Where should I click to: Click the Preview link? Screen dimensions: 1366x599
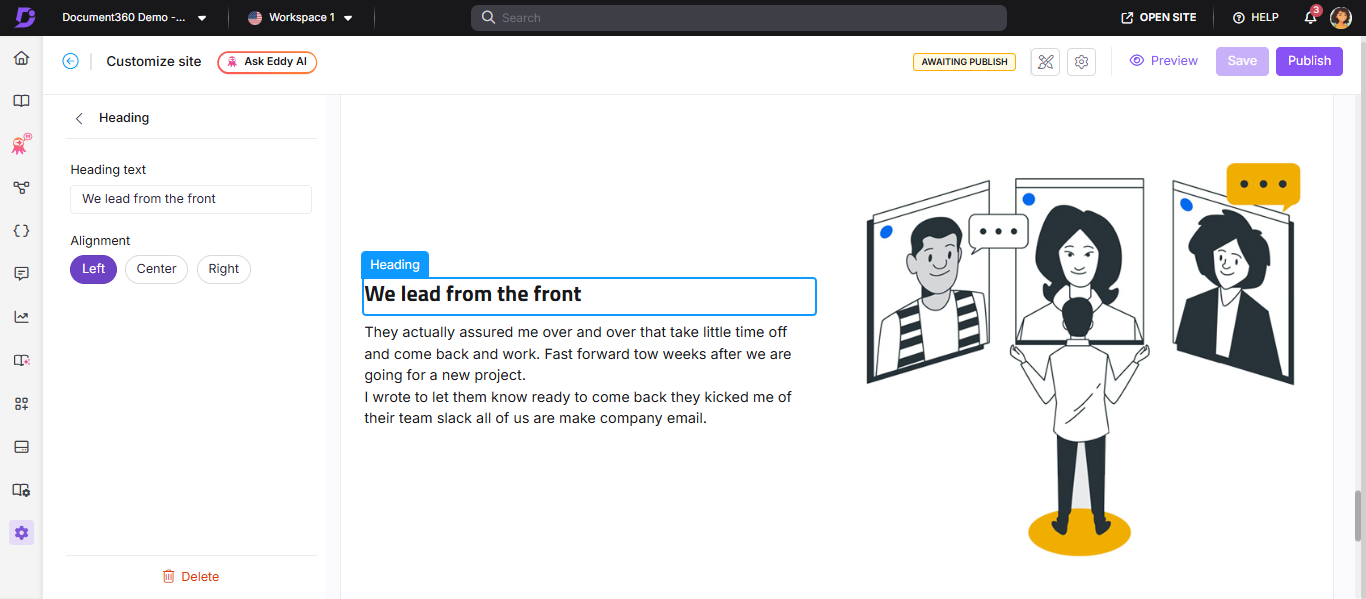pyautogui.click(x=1163, y=61)
